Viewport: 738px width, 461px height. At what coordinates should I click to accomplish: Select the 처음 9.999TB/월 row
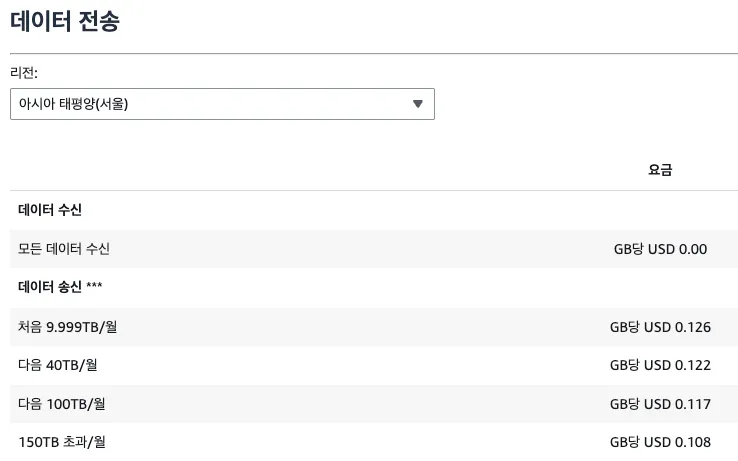click(374, 327)
